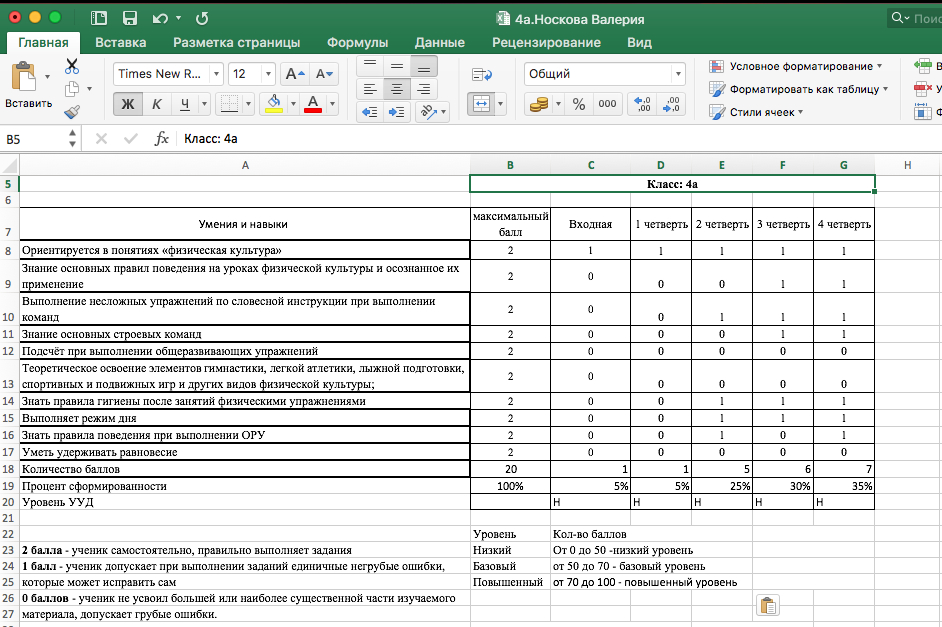Screen dimensions: 942x627
Task: Apply thousands separator 000 format
Action: tap(607, 104)
